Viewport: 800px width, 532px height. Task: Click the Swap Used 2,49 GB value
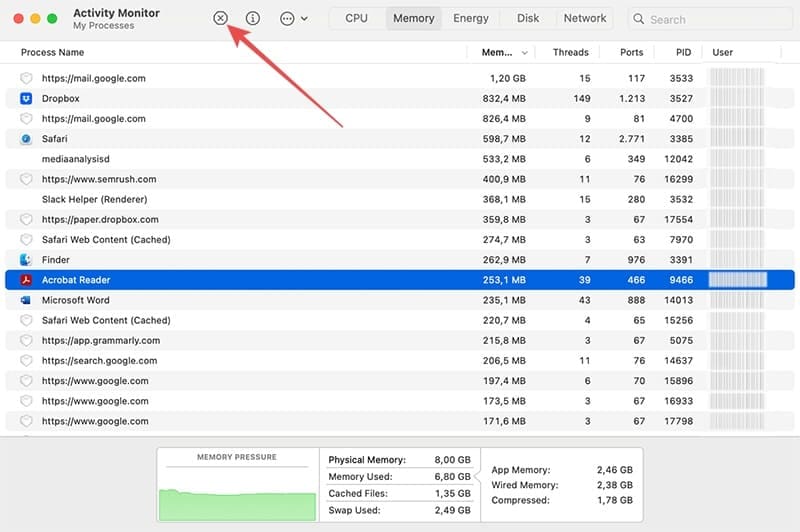pyautogui.click(x=453, y=511)
